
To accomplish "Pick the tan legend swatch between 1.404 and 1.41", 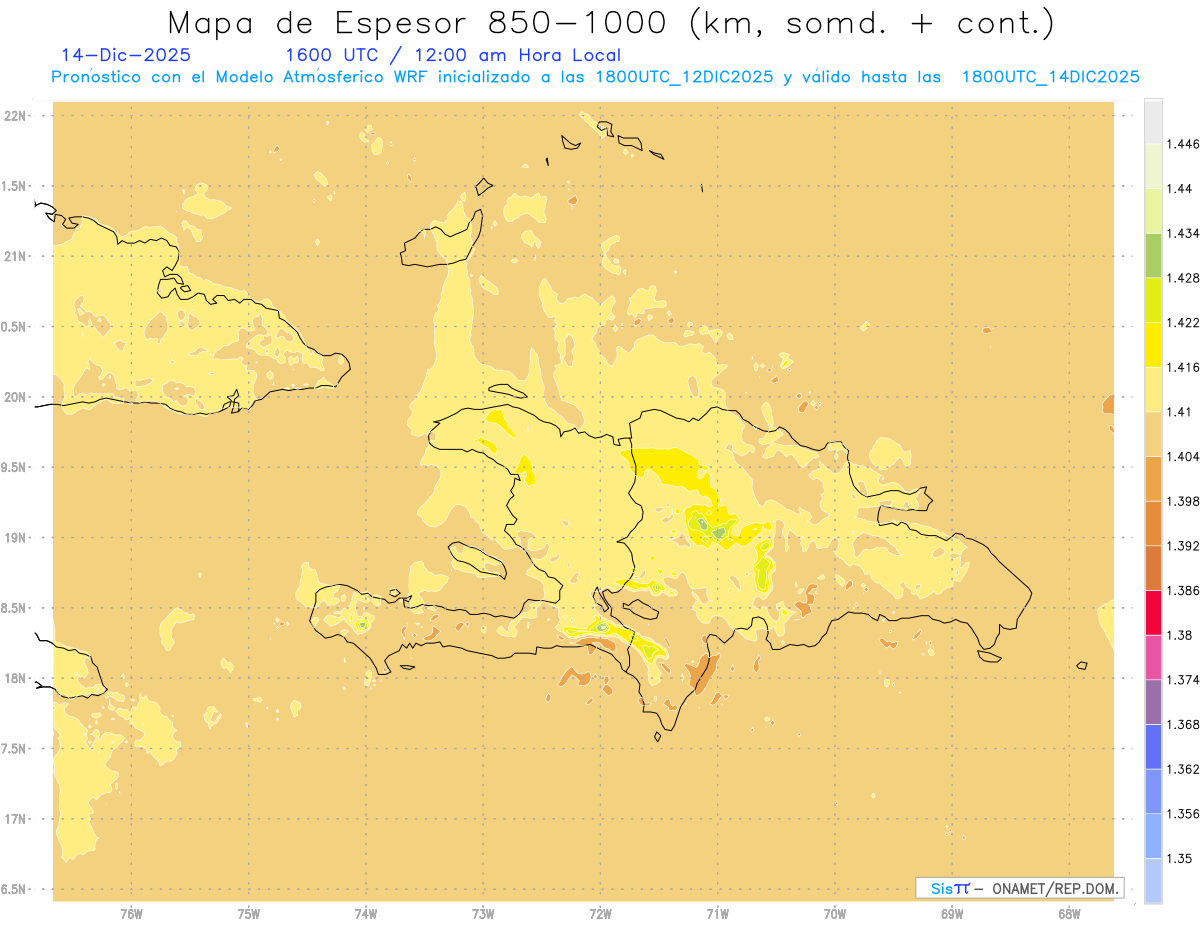I will 1153,434.
